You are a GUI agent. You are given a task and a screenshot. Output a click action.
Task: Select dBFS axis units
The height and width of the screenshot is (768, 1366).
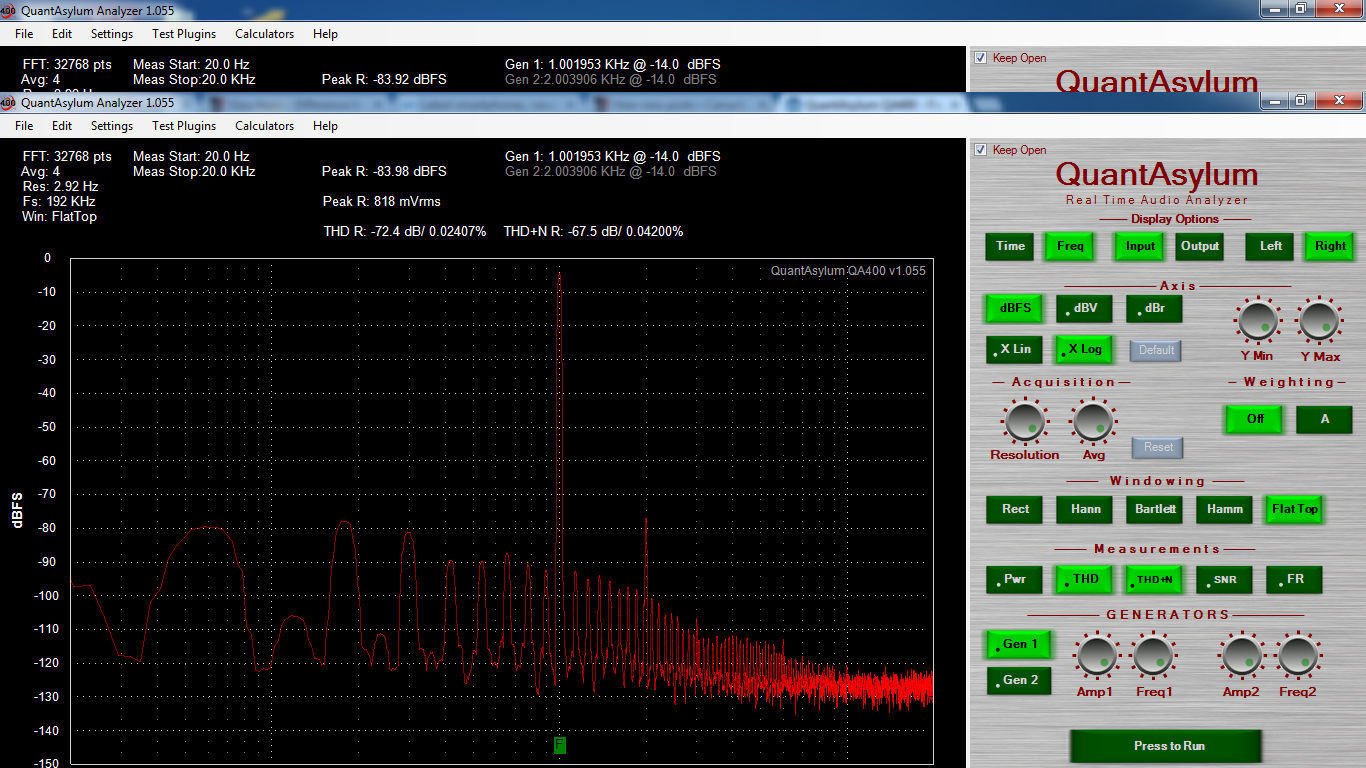(x=1014, y=308)
